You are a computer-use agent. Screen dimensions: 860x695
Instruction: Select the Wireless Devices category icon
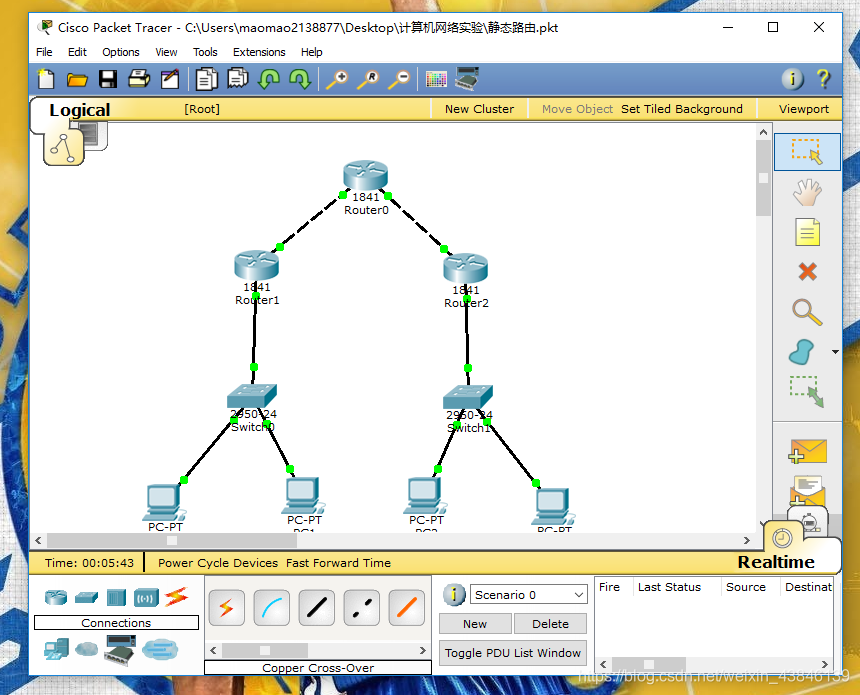(146, 597)
